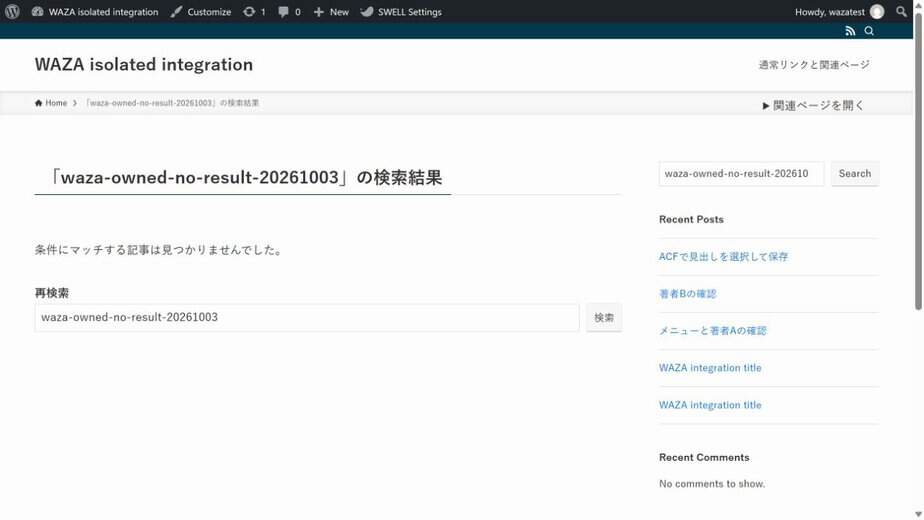Viewport: 924px width, 520px height.
Task: Click the search results breadcrumb text
Action: [171, 103]
